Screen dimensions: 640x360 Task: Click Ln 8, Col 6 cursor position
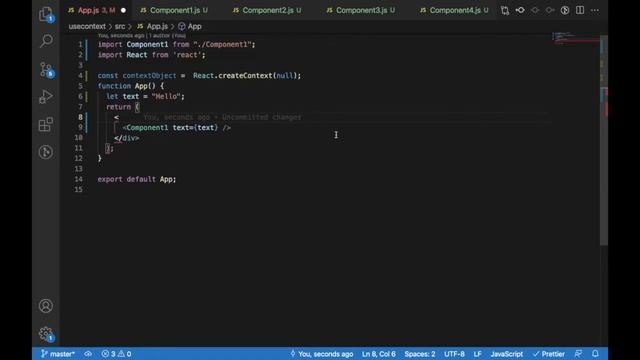pos(379,354)
